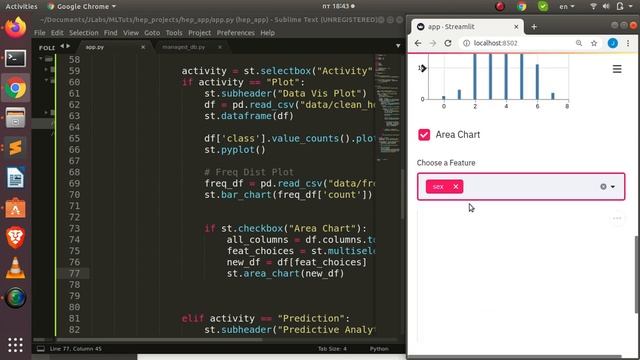Image resolution: width=640 pixels, height=360 pixels.
Task: Open the Selection menu
Action: (x=84, y=33)
